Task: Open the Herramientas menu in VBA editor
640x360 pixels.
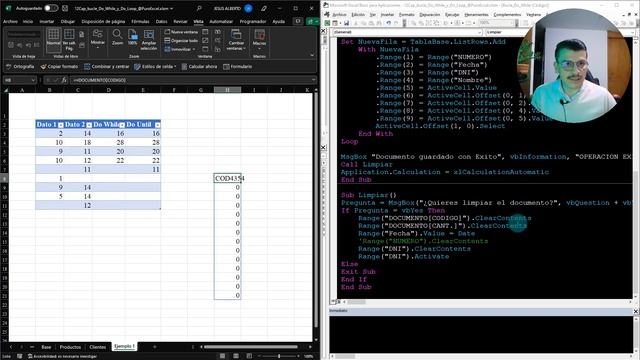Action: (x=476, y=15)
